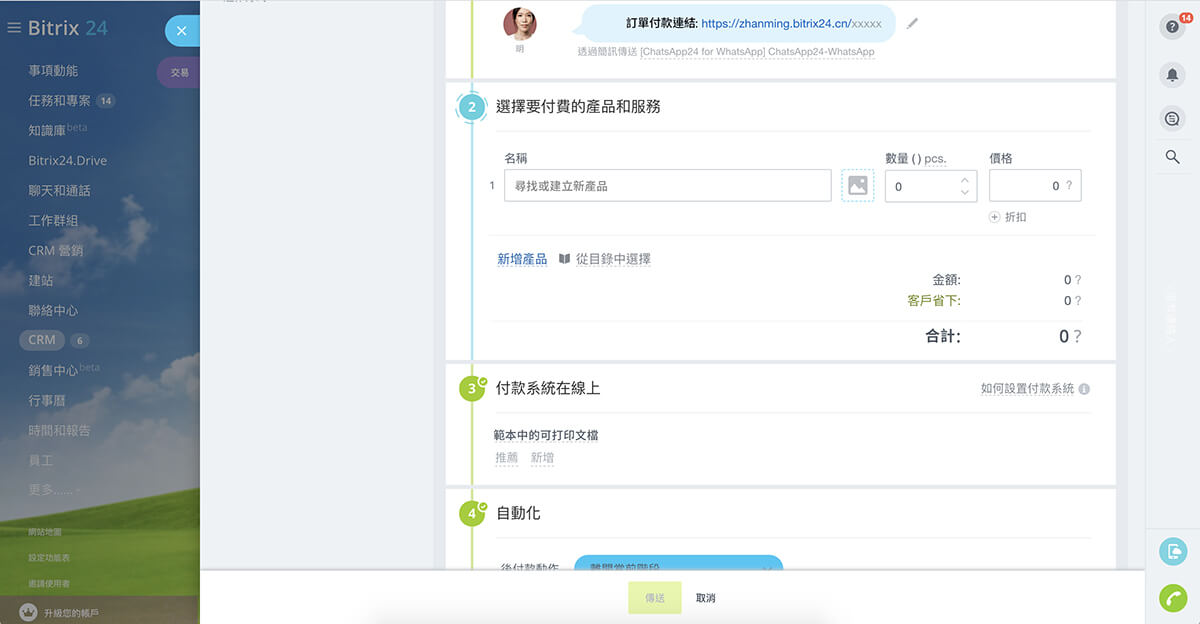Click 新增產品 link
Viewport: 1200px width, 624px height.
pyautogui.click(x=522, y=259)
